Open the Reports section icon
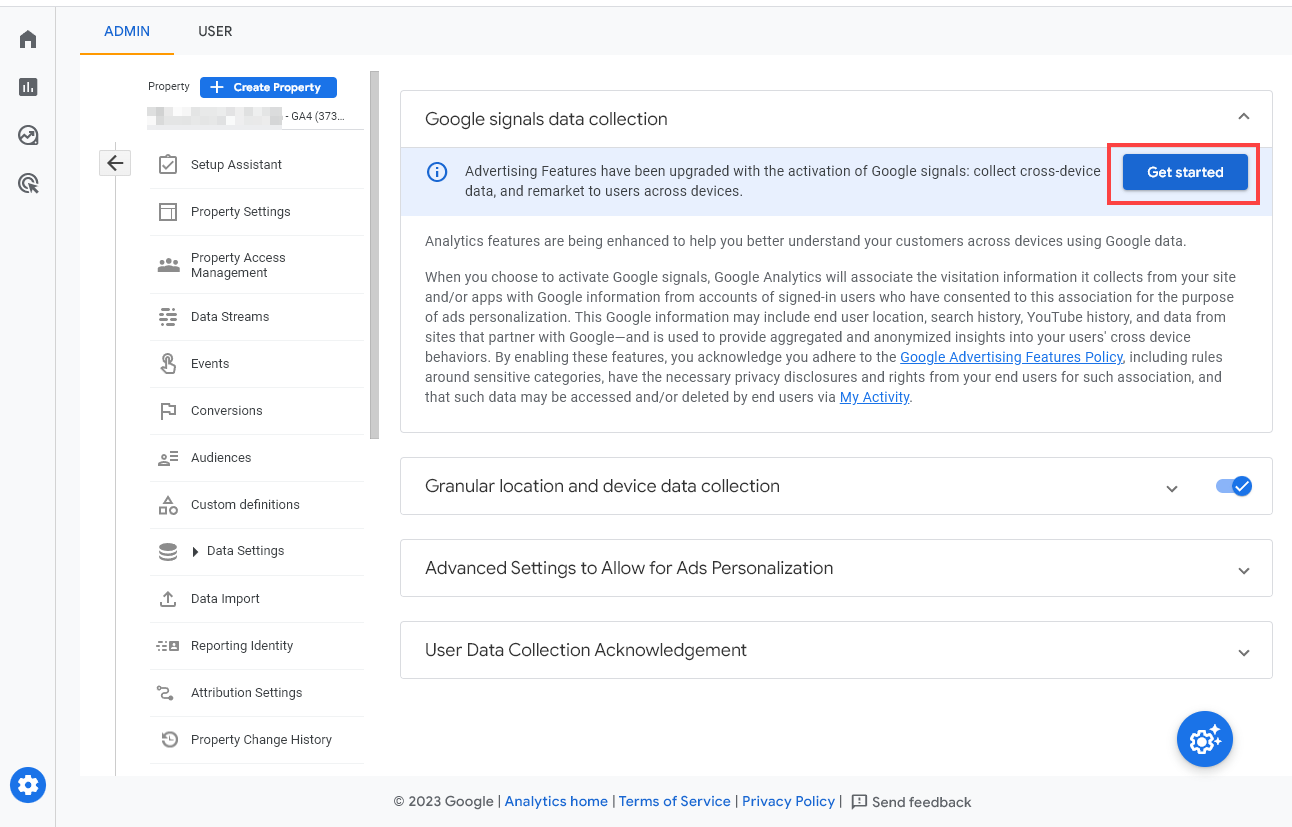Viewport: 1292px width, 827px height. 28,87
